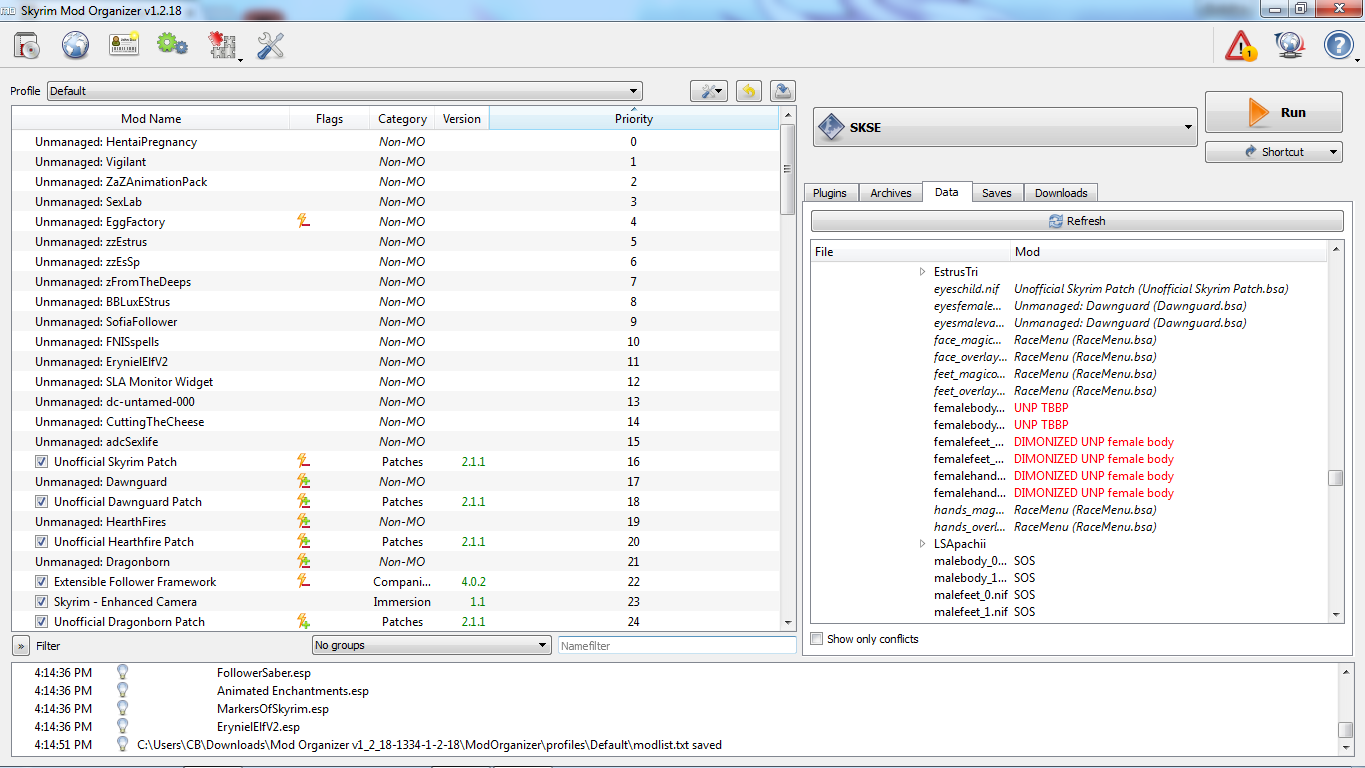
Task: Click the flag icon on Unofficial Dragonborn Patch row
Action: (303, 622)
